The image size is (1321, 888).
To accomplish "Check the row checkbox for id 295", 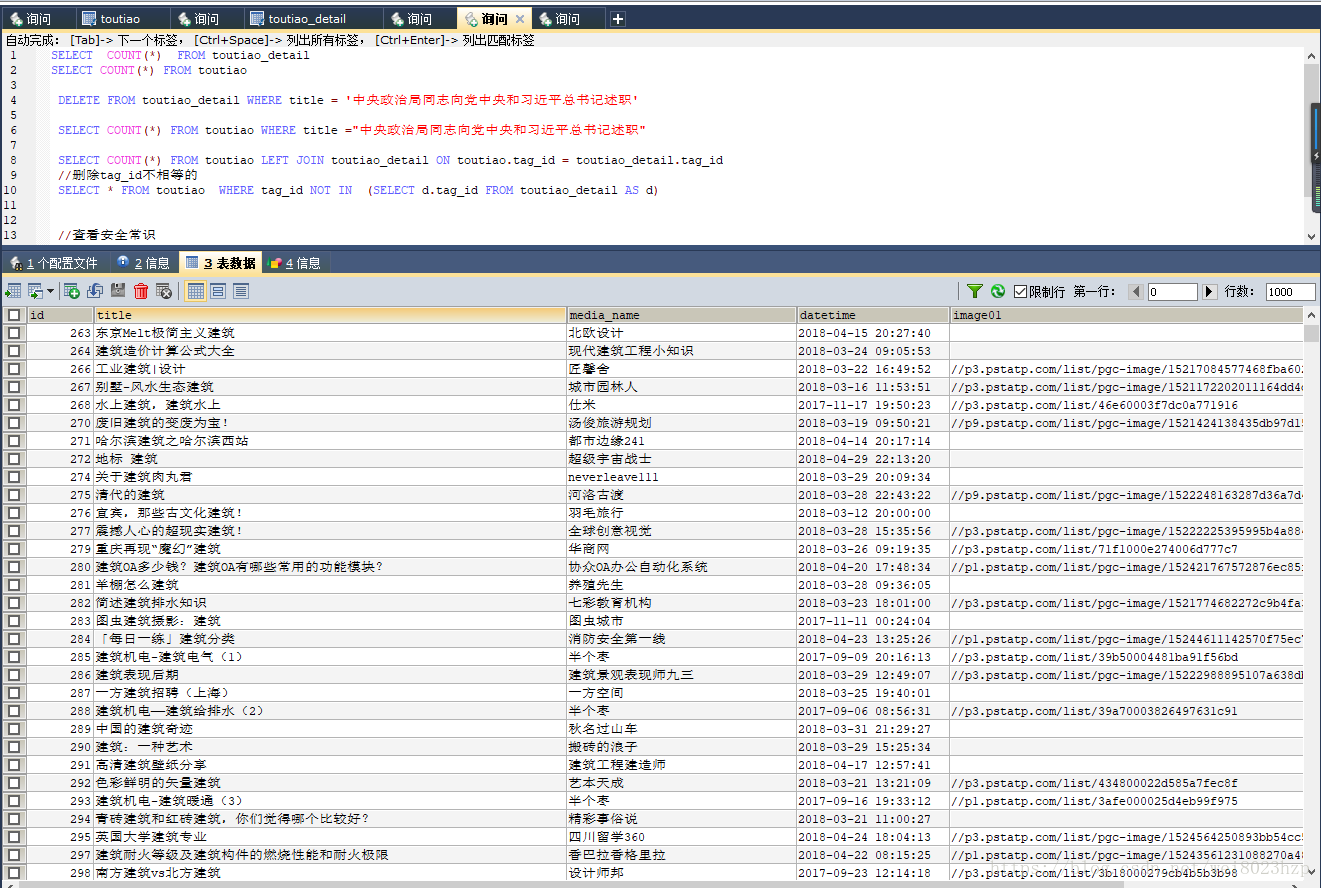I will click(13, 837).
